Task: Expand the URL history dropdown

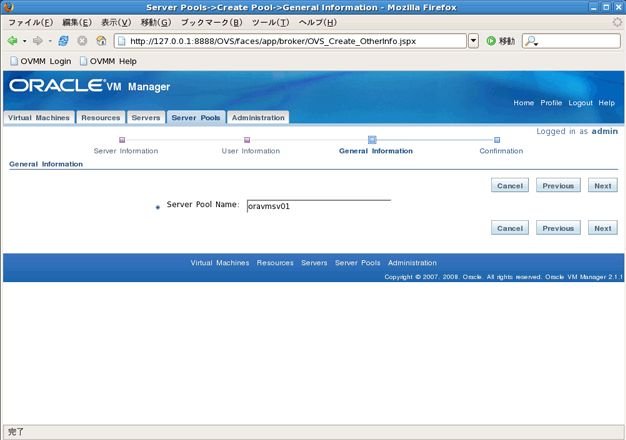Action: click(473, 41)
